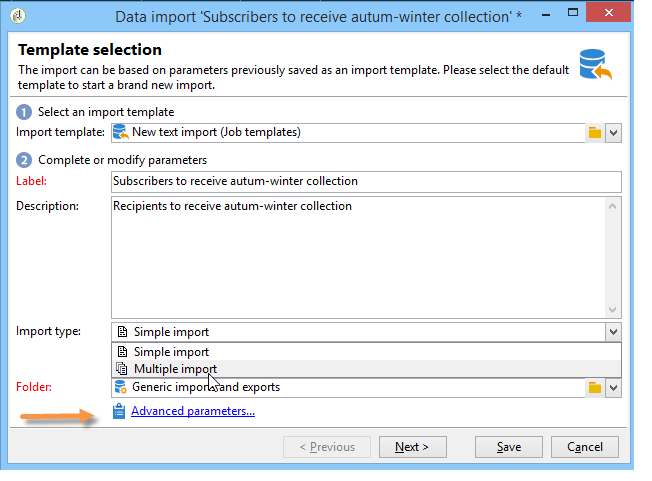This screenshot has width=652, height=481.
Task: Select Simple import option in list
Action: pos(366,352)
